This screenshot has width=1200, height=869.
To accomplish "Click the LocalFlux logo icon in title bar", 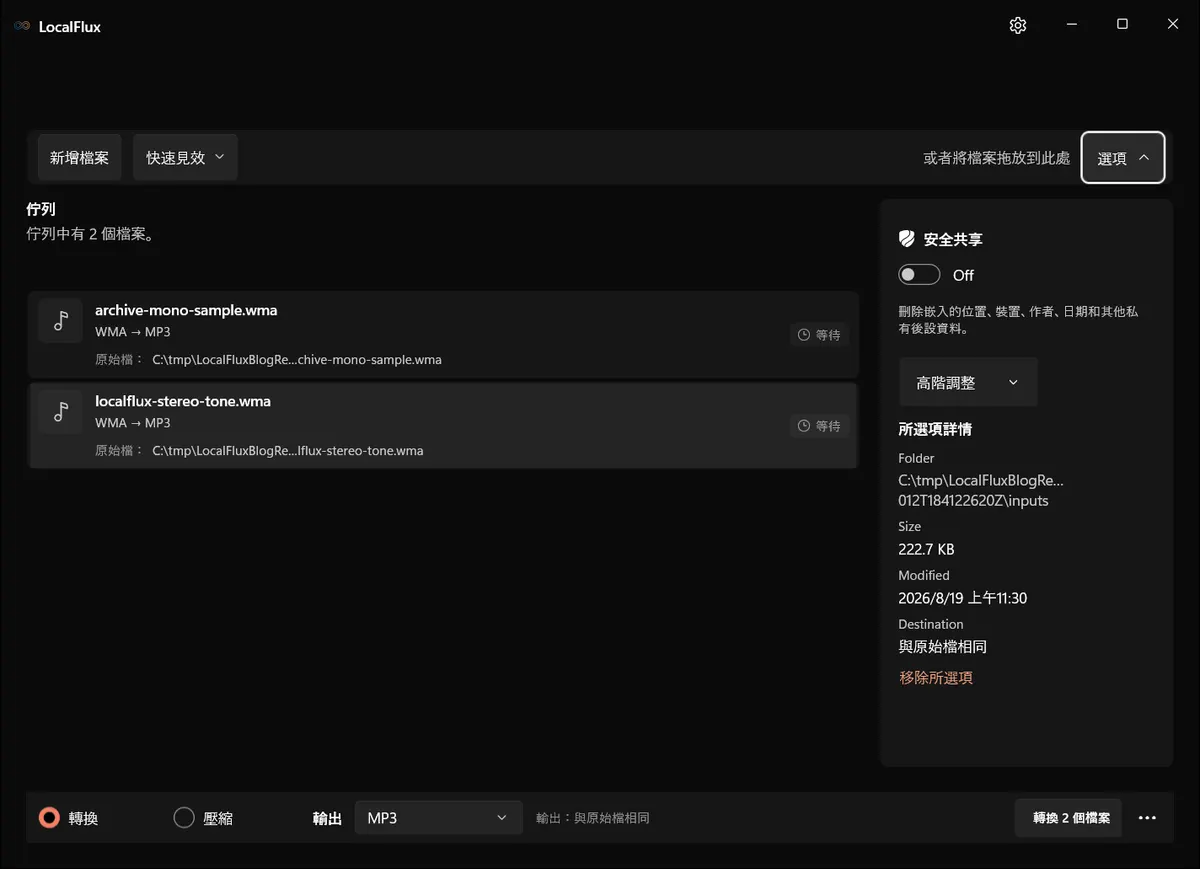I will click(22, 26).
